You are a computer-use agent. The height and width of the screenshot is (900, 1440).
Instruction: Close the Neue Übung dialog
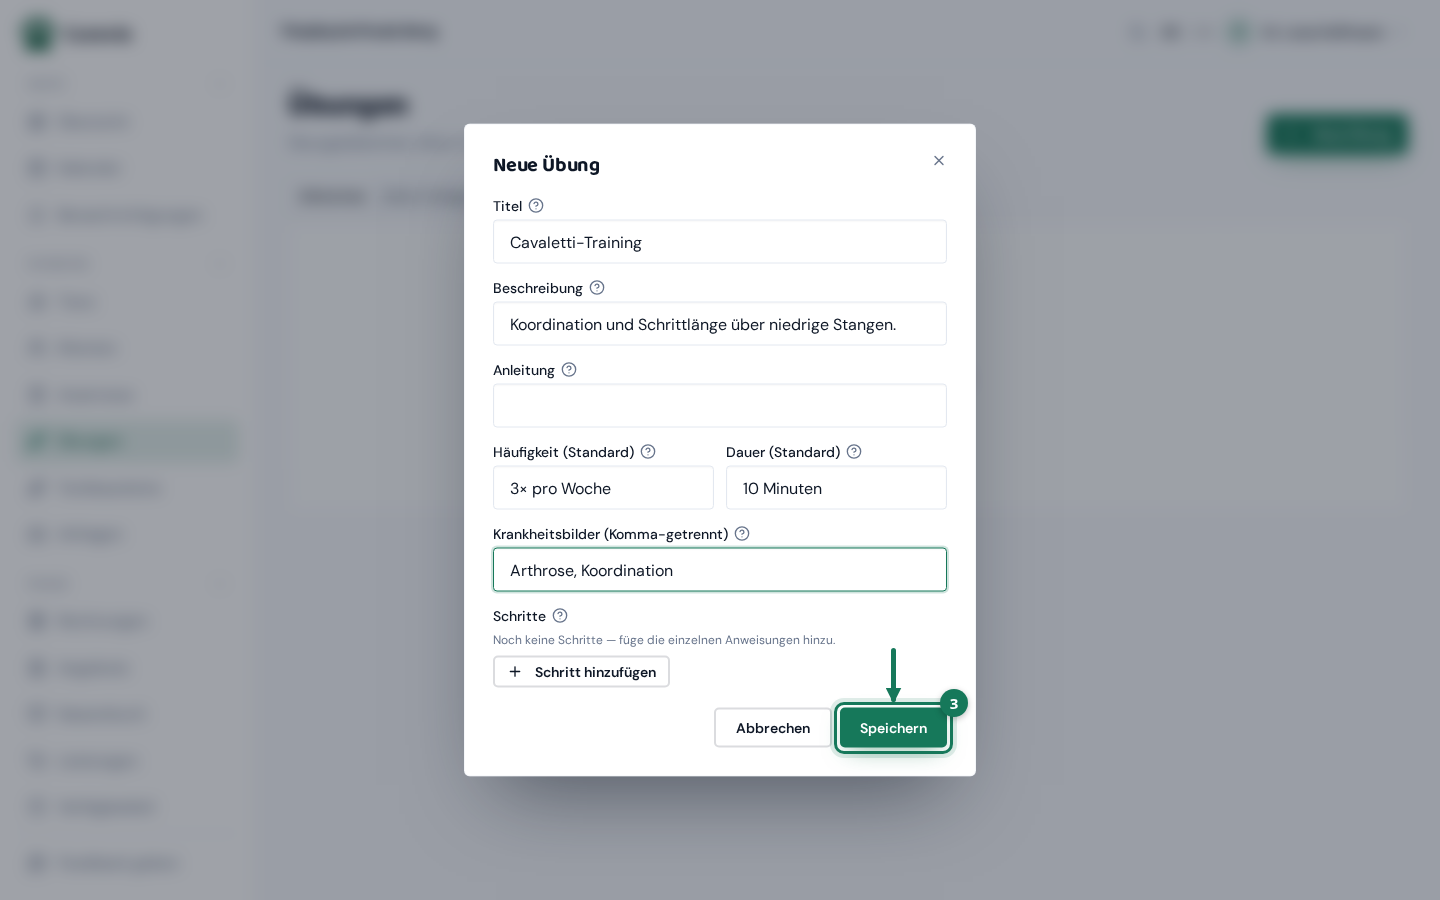(x=939, y=161)
